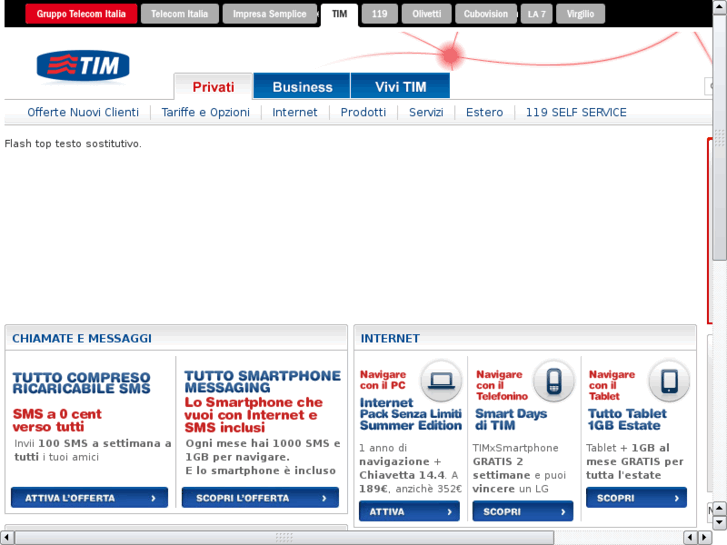Click the vertical scrollbar up arrow
This screenshot has height=545, width=727.
pyautogui.click(x=720, y=6)
